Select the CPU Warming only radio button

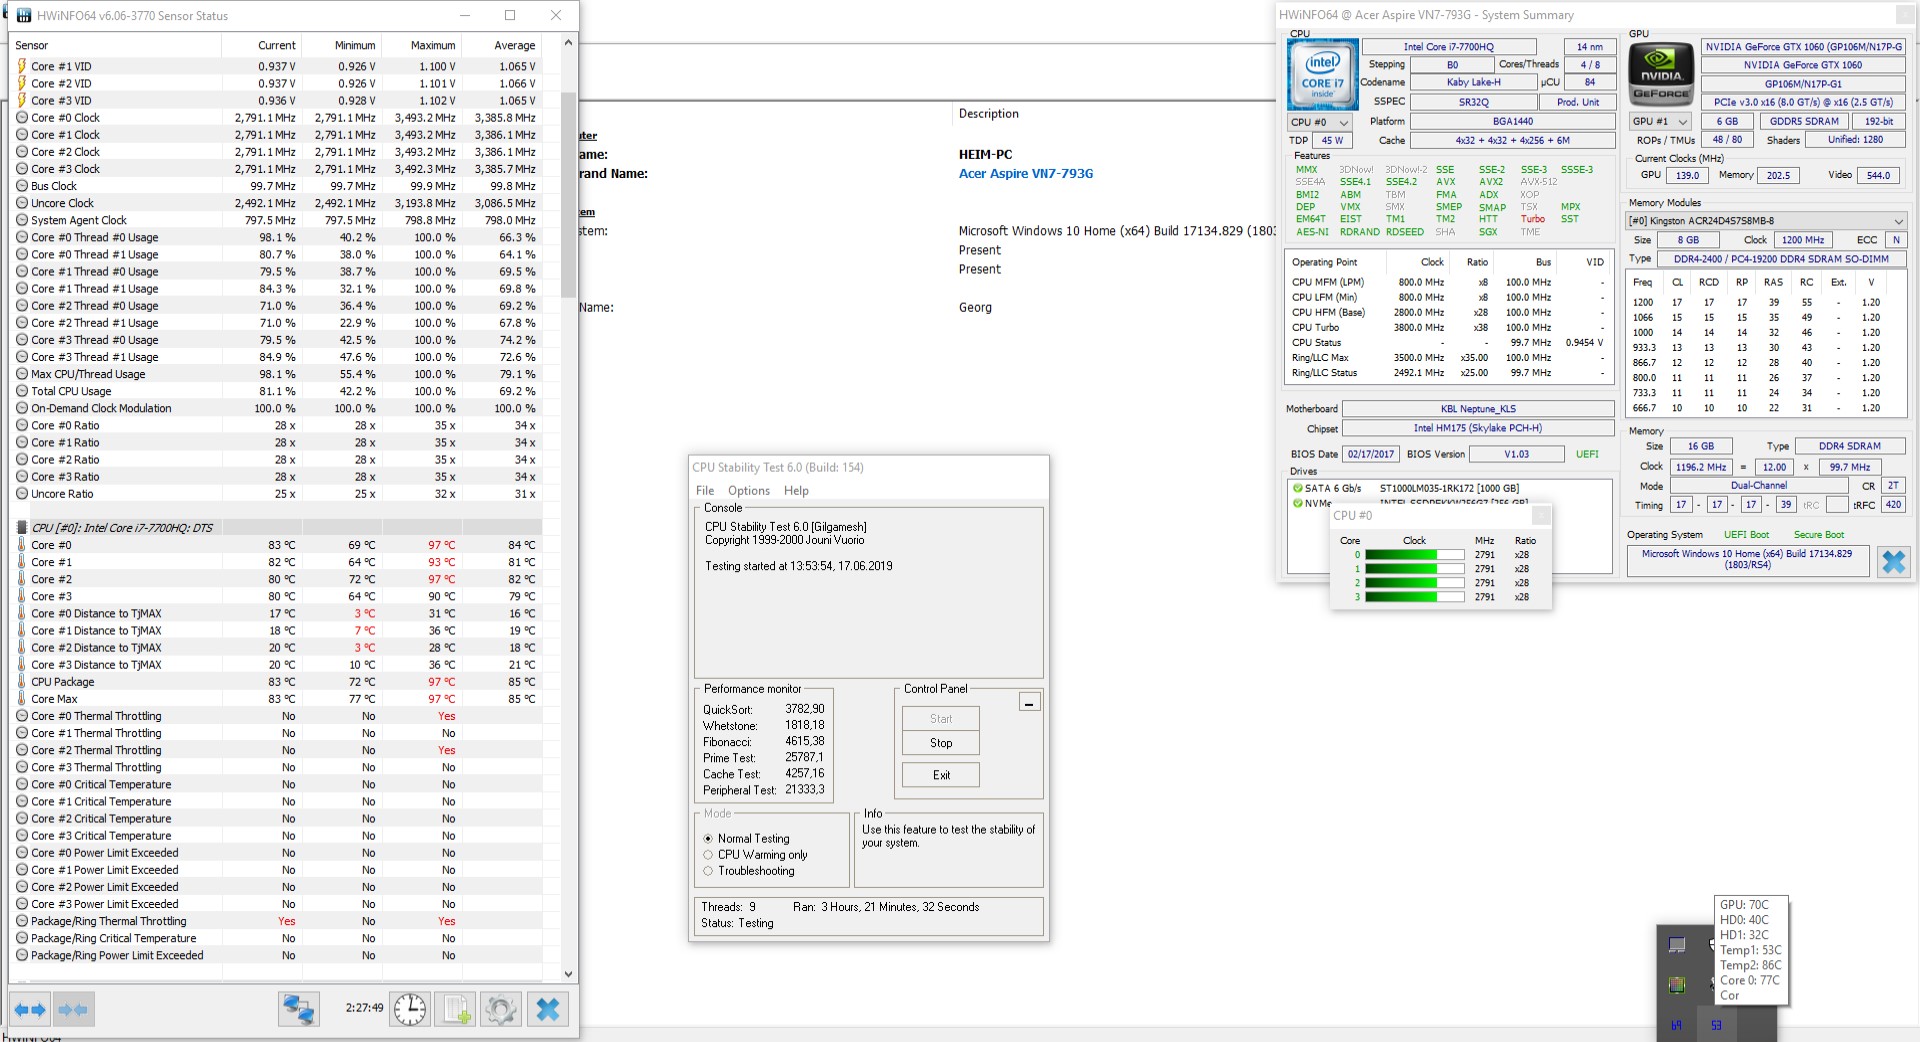coord(708,855)
